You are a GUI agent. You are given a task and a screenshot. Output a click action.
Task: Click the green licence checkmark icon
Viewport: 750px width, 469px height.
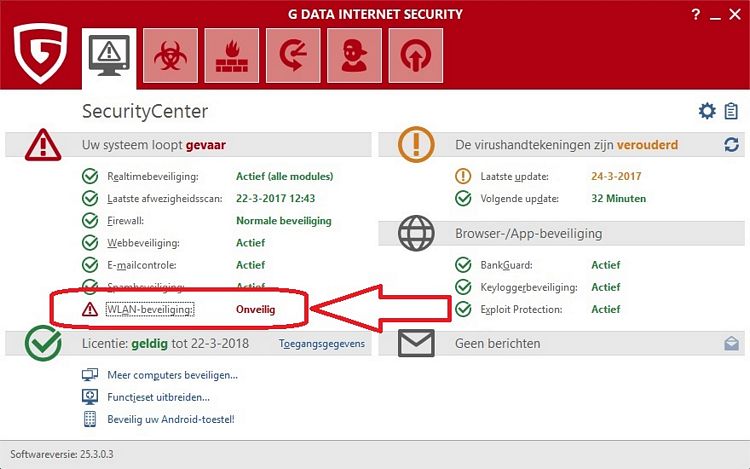(43, 343)
